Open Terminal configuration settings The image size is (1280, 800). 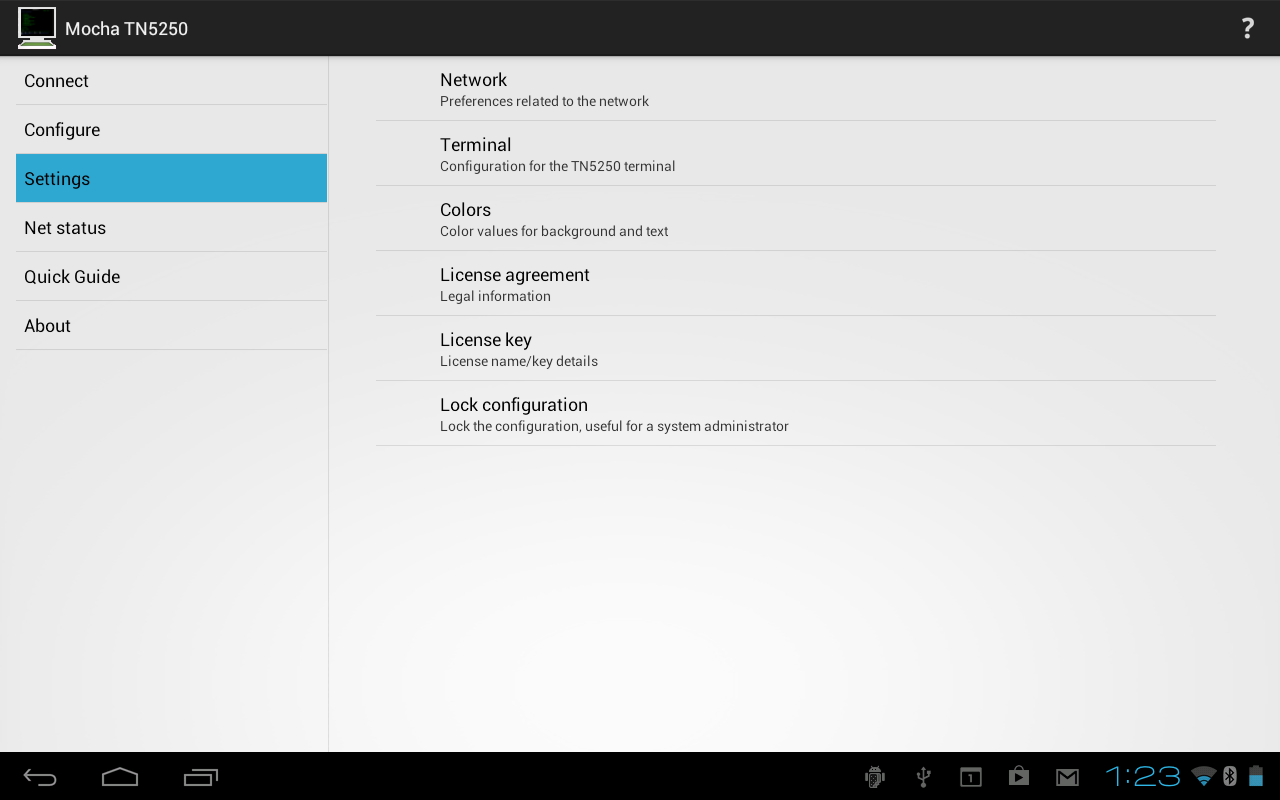796,154
